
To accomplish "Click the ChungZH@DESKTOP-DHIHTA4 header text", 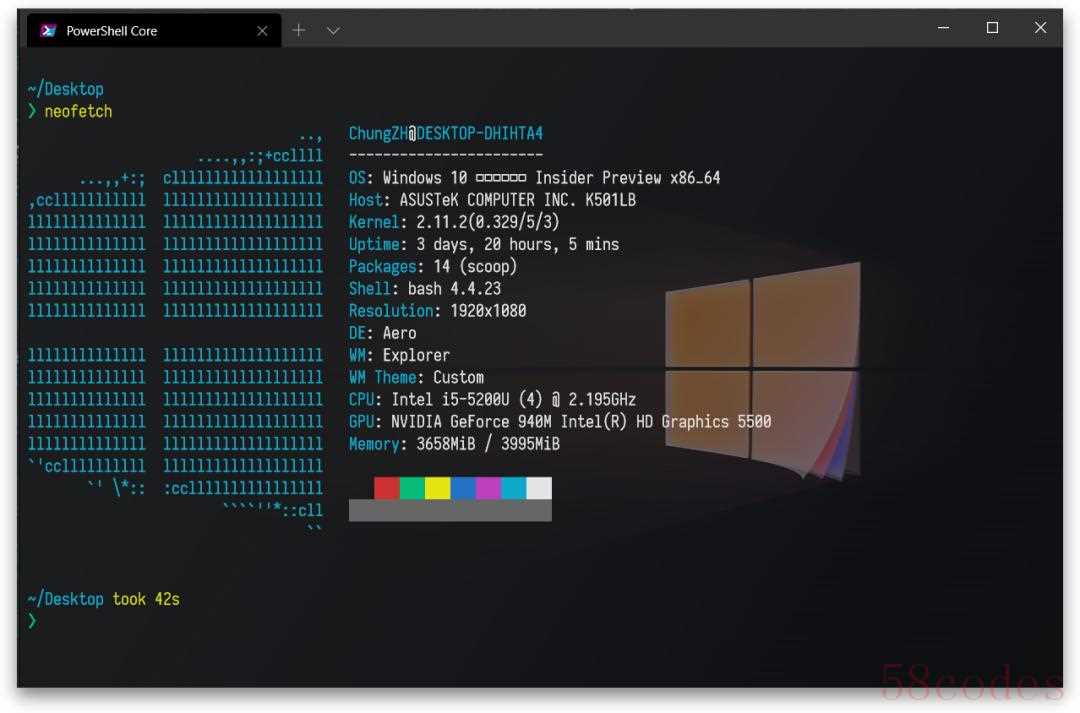I will 445,133.
